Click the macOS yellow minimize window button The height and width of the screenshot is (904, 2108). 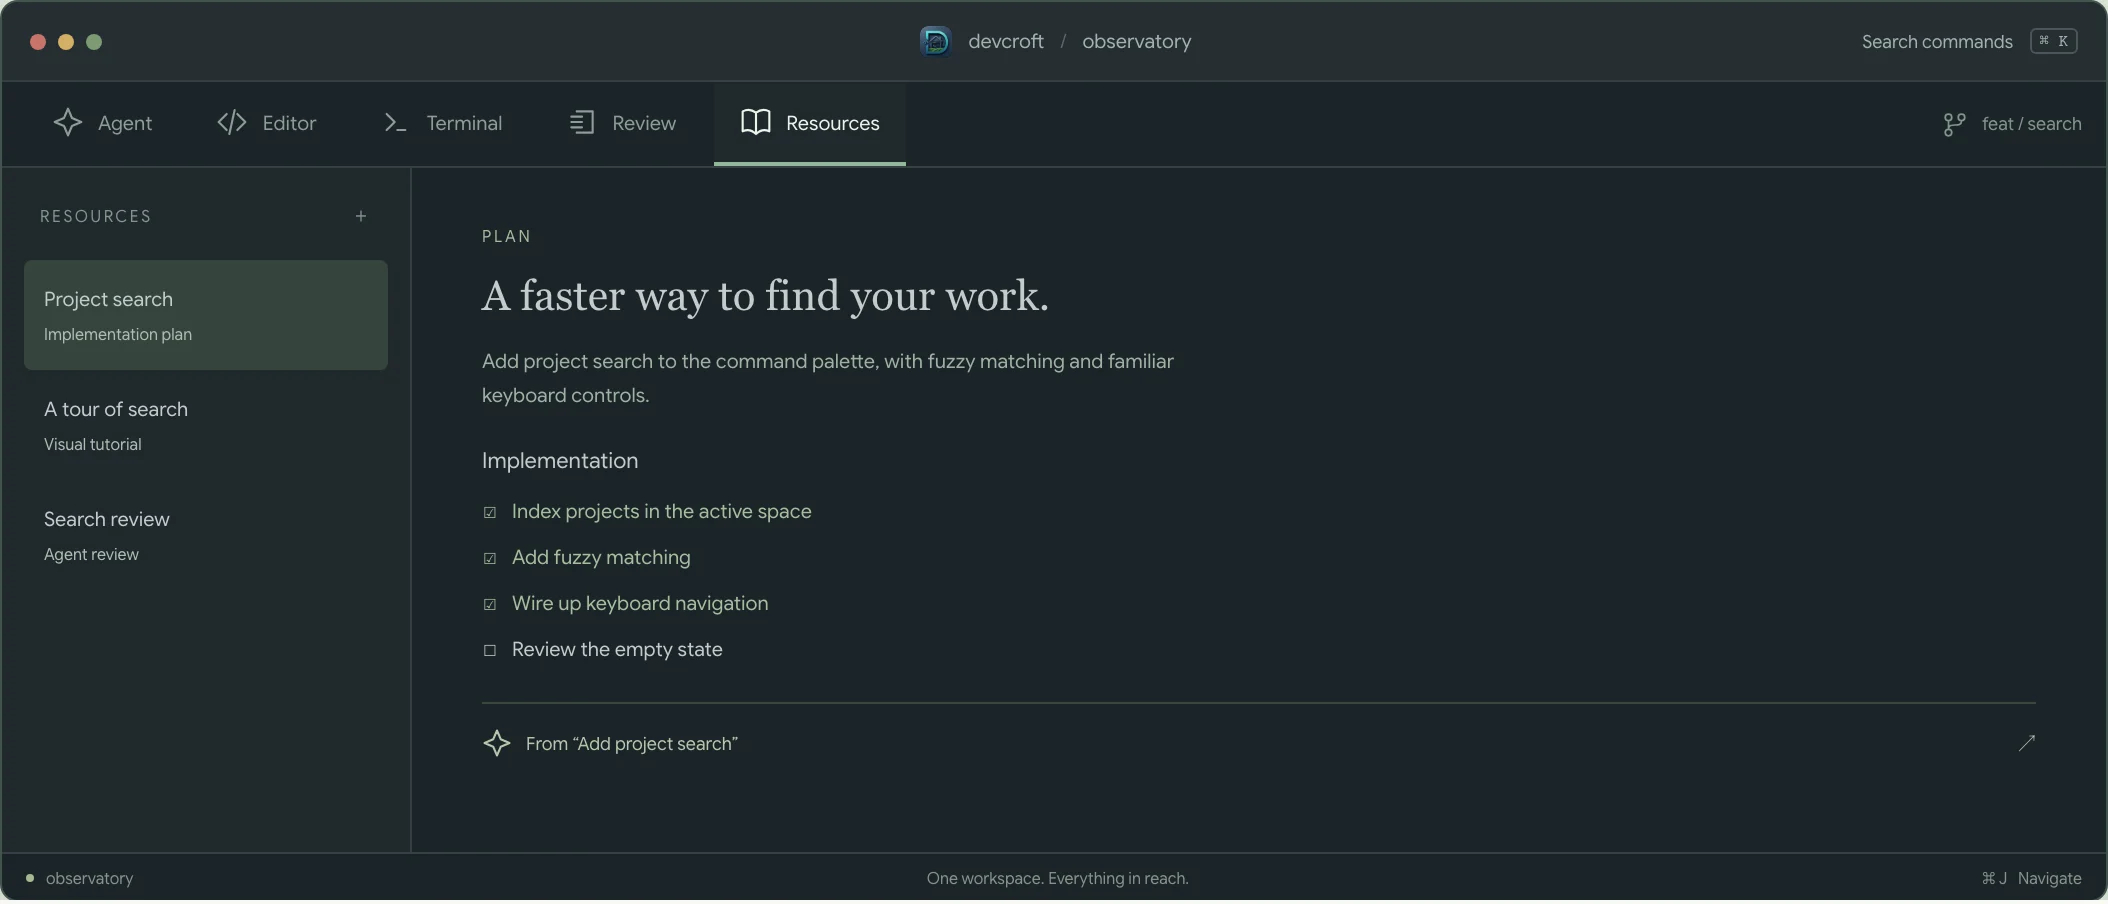66,42
